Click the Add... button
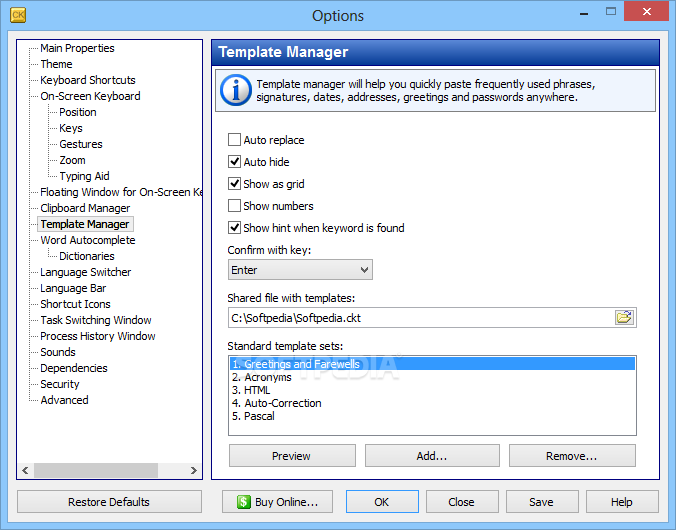 (x=432, y=456)
